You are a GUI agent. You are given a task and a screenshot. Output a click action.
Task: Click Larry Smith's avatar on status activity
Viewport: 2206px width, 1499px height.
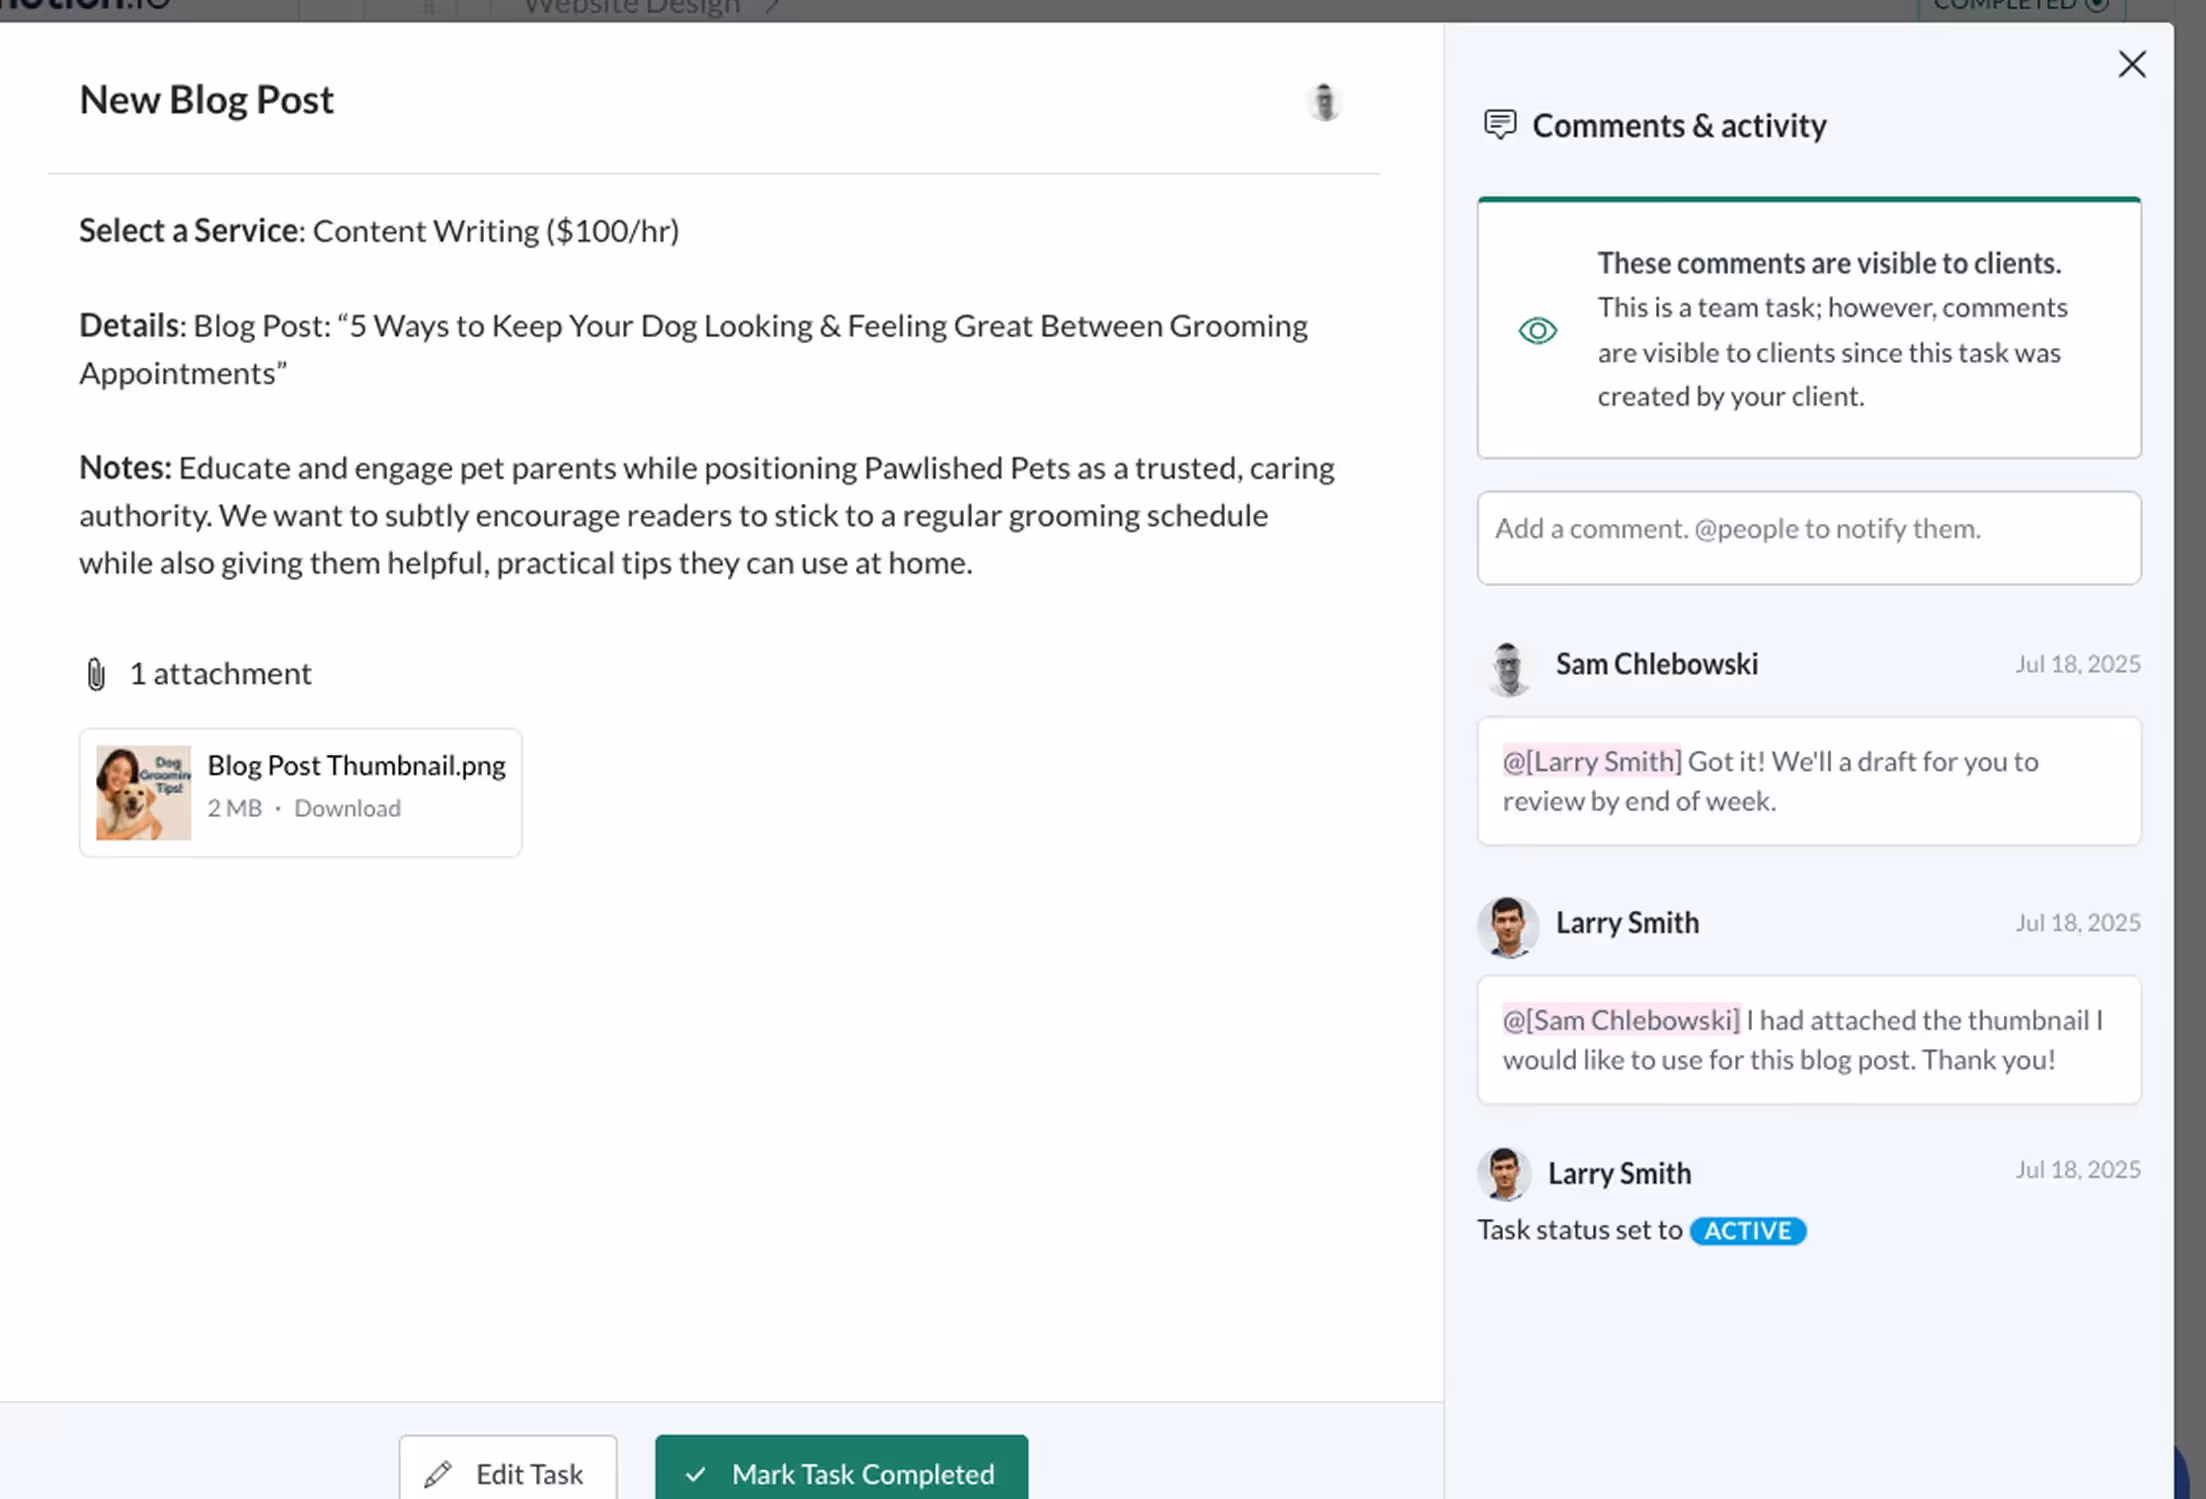1504,1174
